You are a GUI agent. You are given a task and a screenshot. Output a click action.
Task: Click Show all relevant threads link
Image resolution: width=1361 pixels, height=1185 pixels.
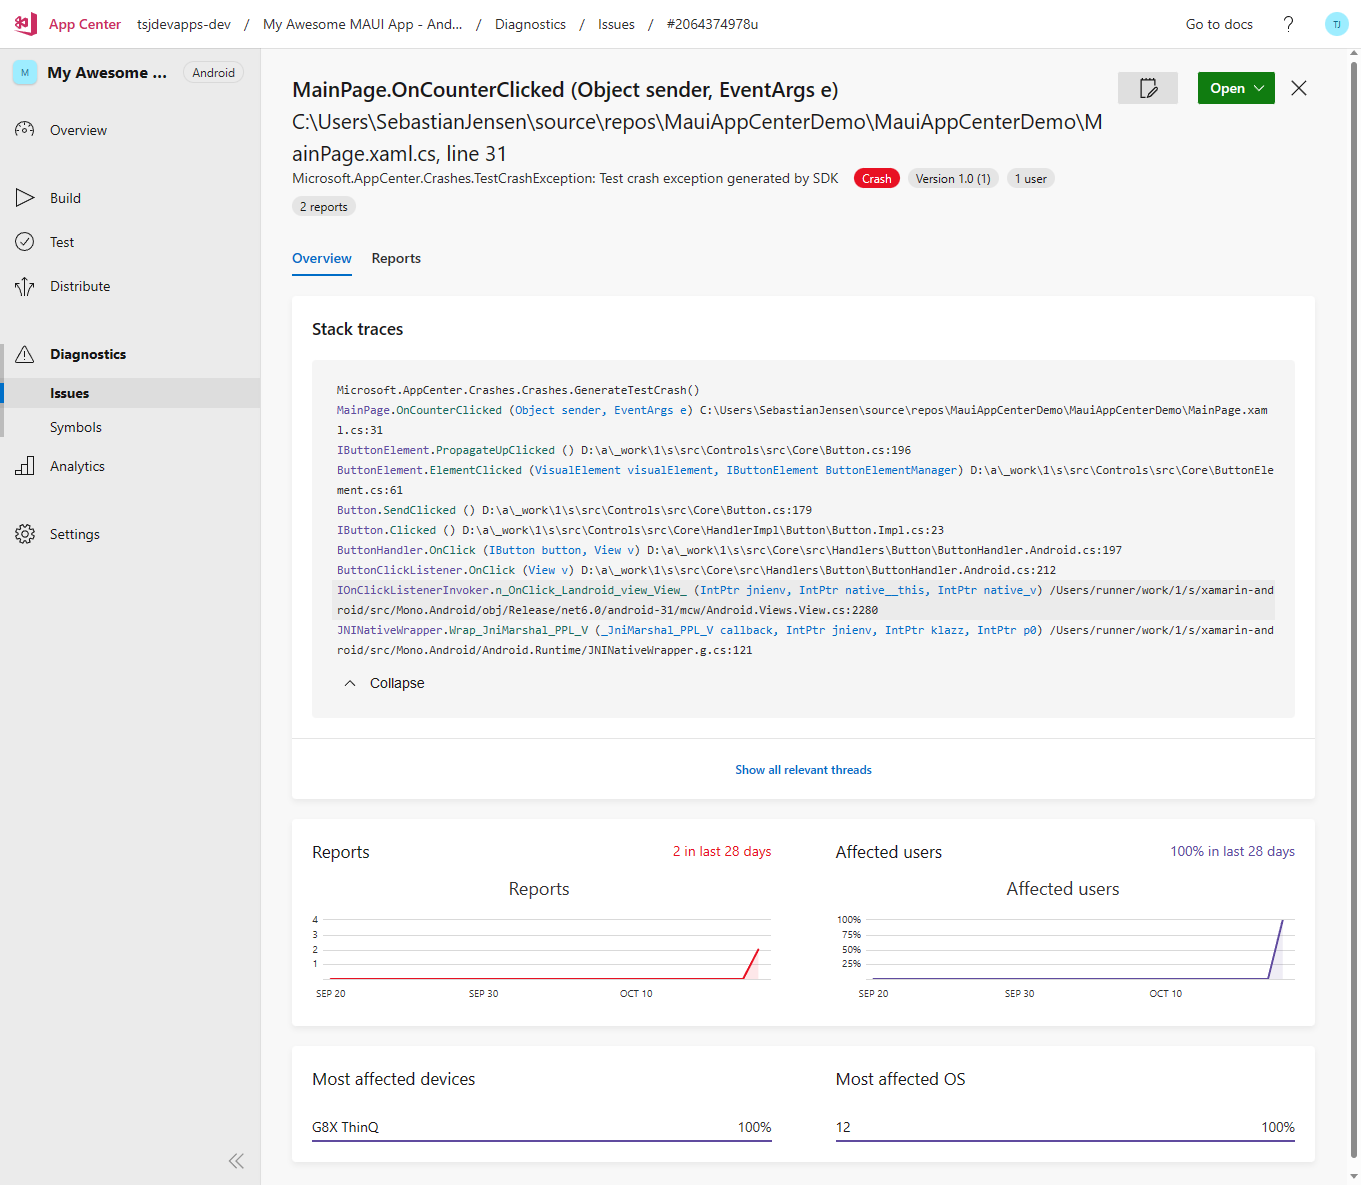click(x=803, y=770)
